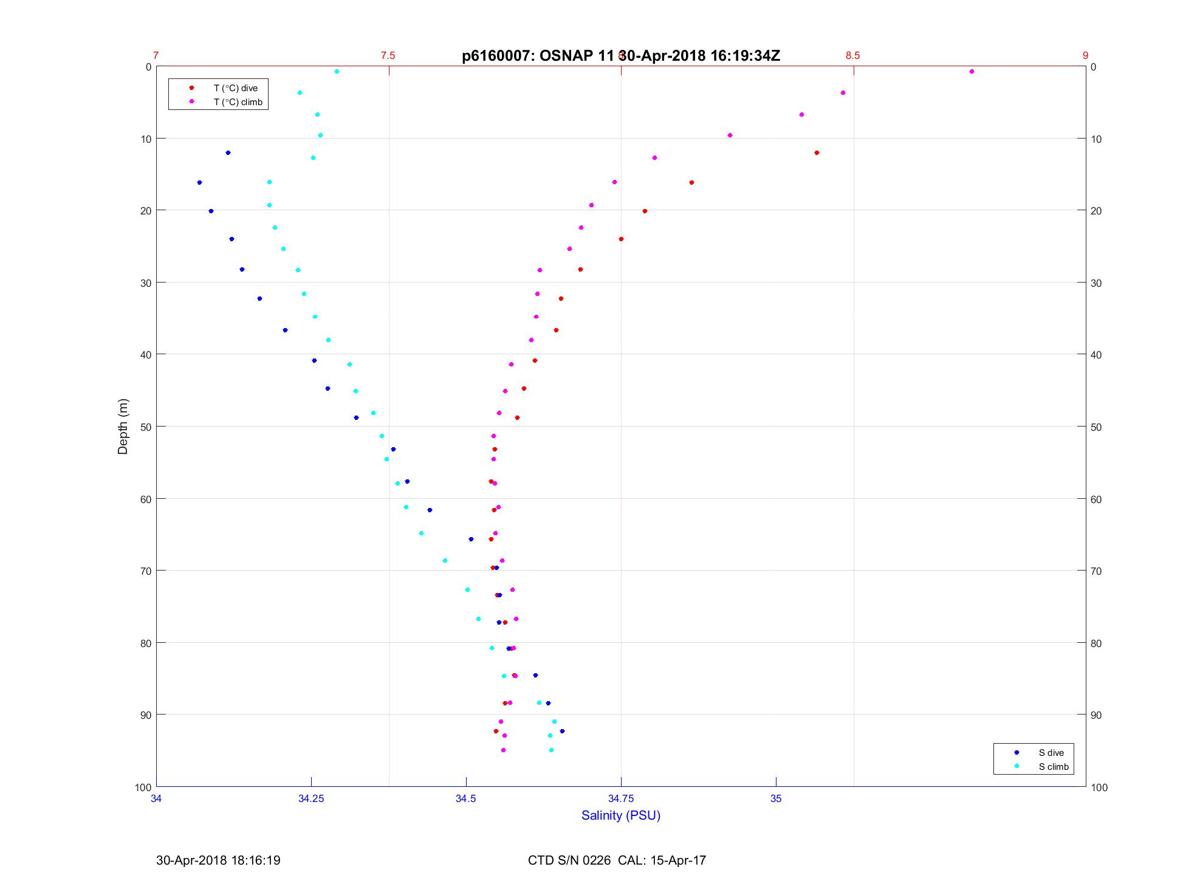Click the 50 tick on the right depth axis
Viewport: 1200px width, 885px height.
point(1097,427)
